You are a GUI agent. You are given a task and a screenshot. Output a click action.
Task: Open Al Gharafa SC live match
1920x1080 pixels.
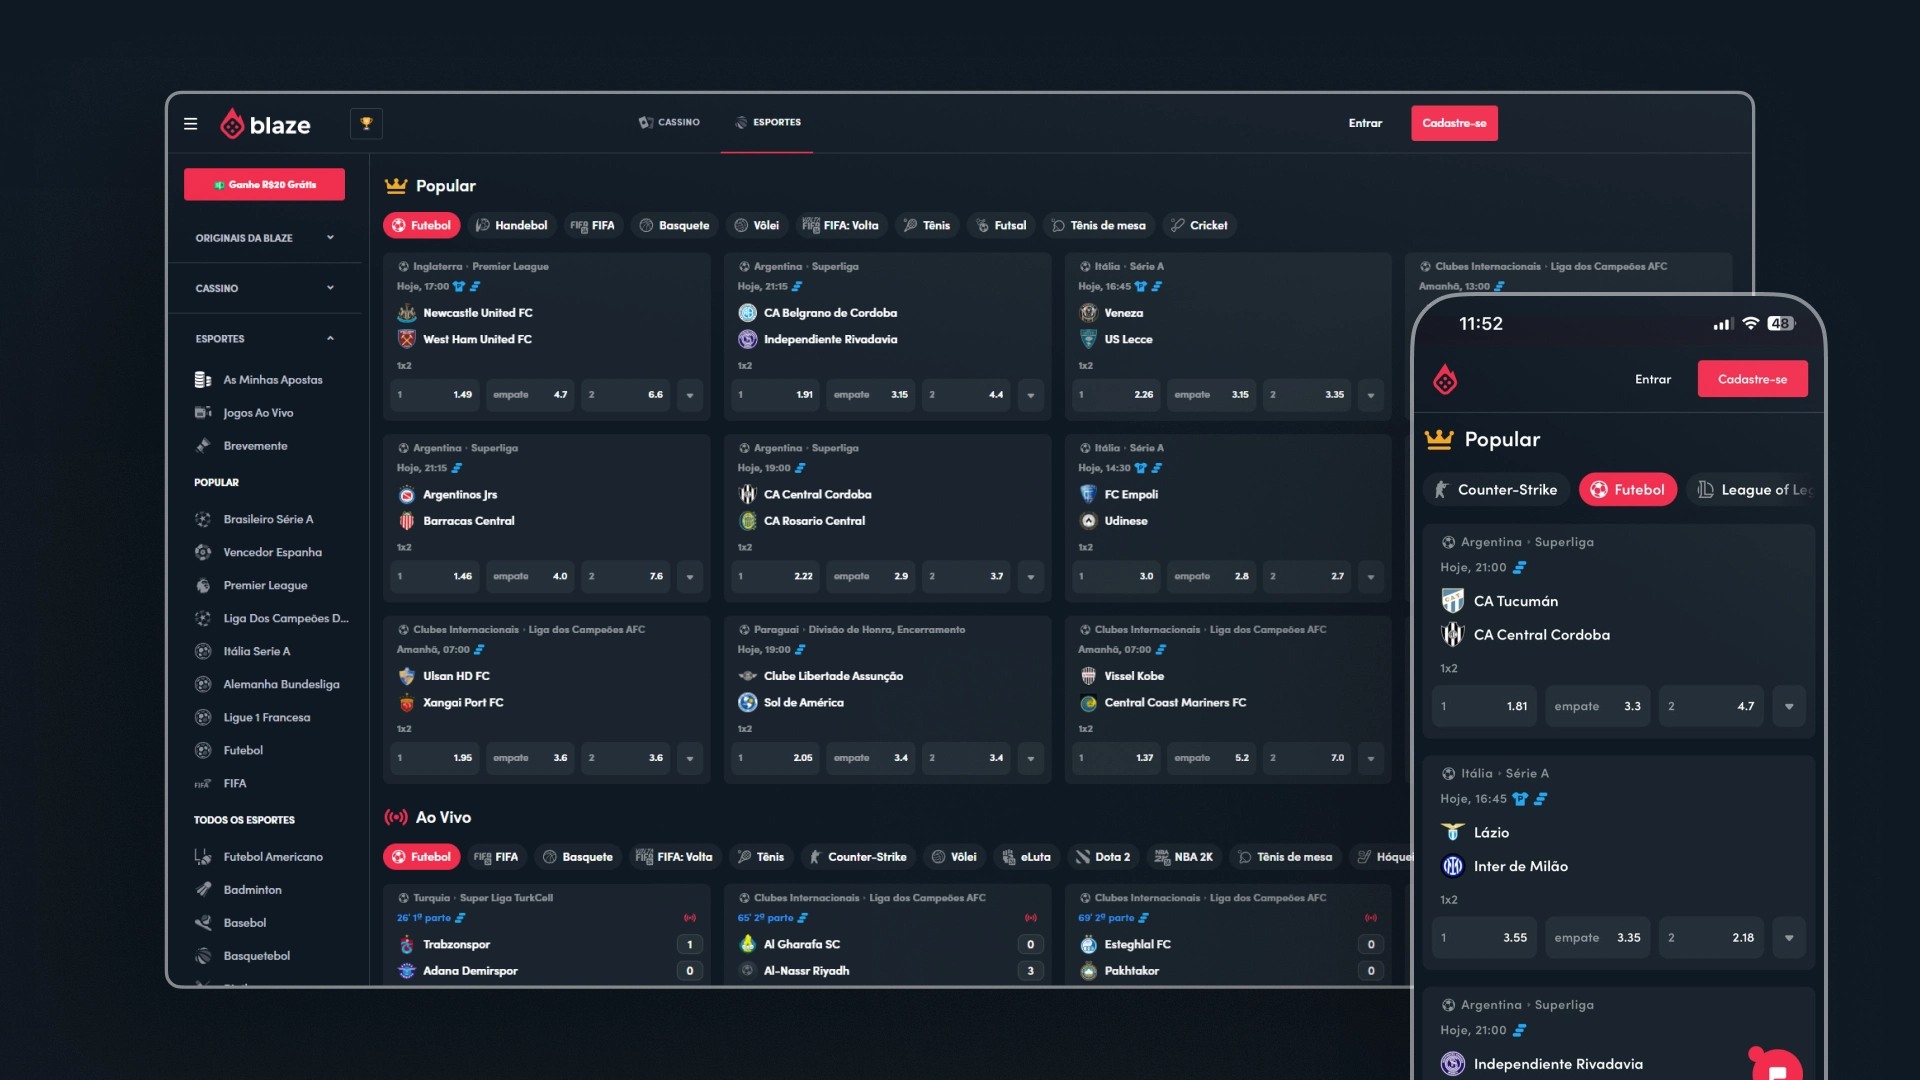[887, 935]
